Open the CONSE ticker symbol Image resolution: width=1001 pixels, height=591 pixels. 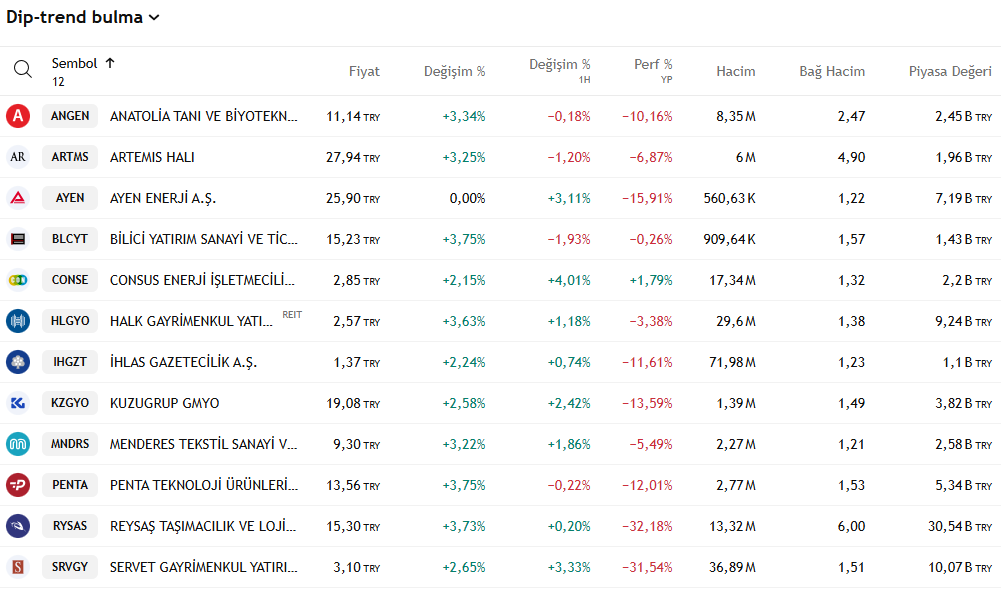click(70, 280)
